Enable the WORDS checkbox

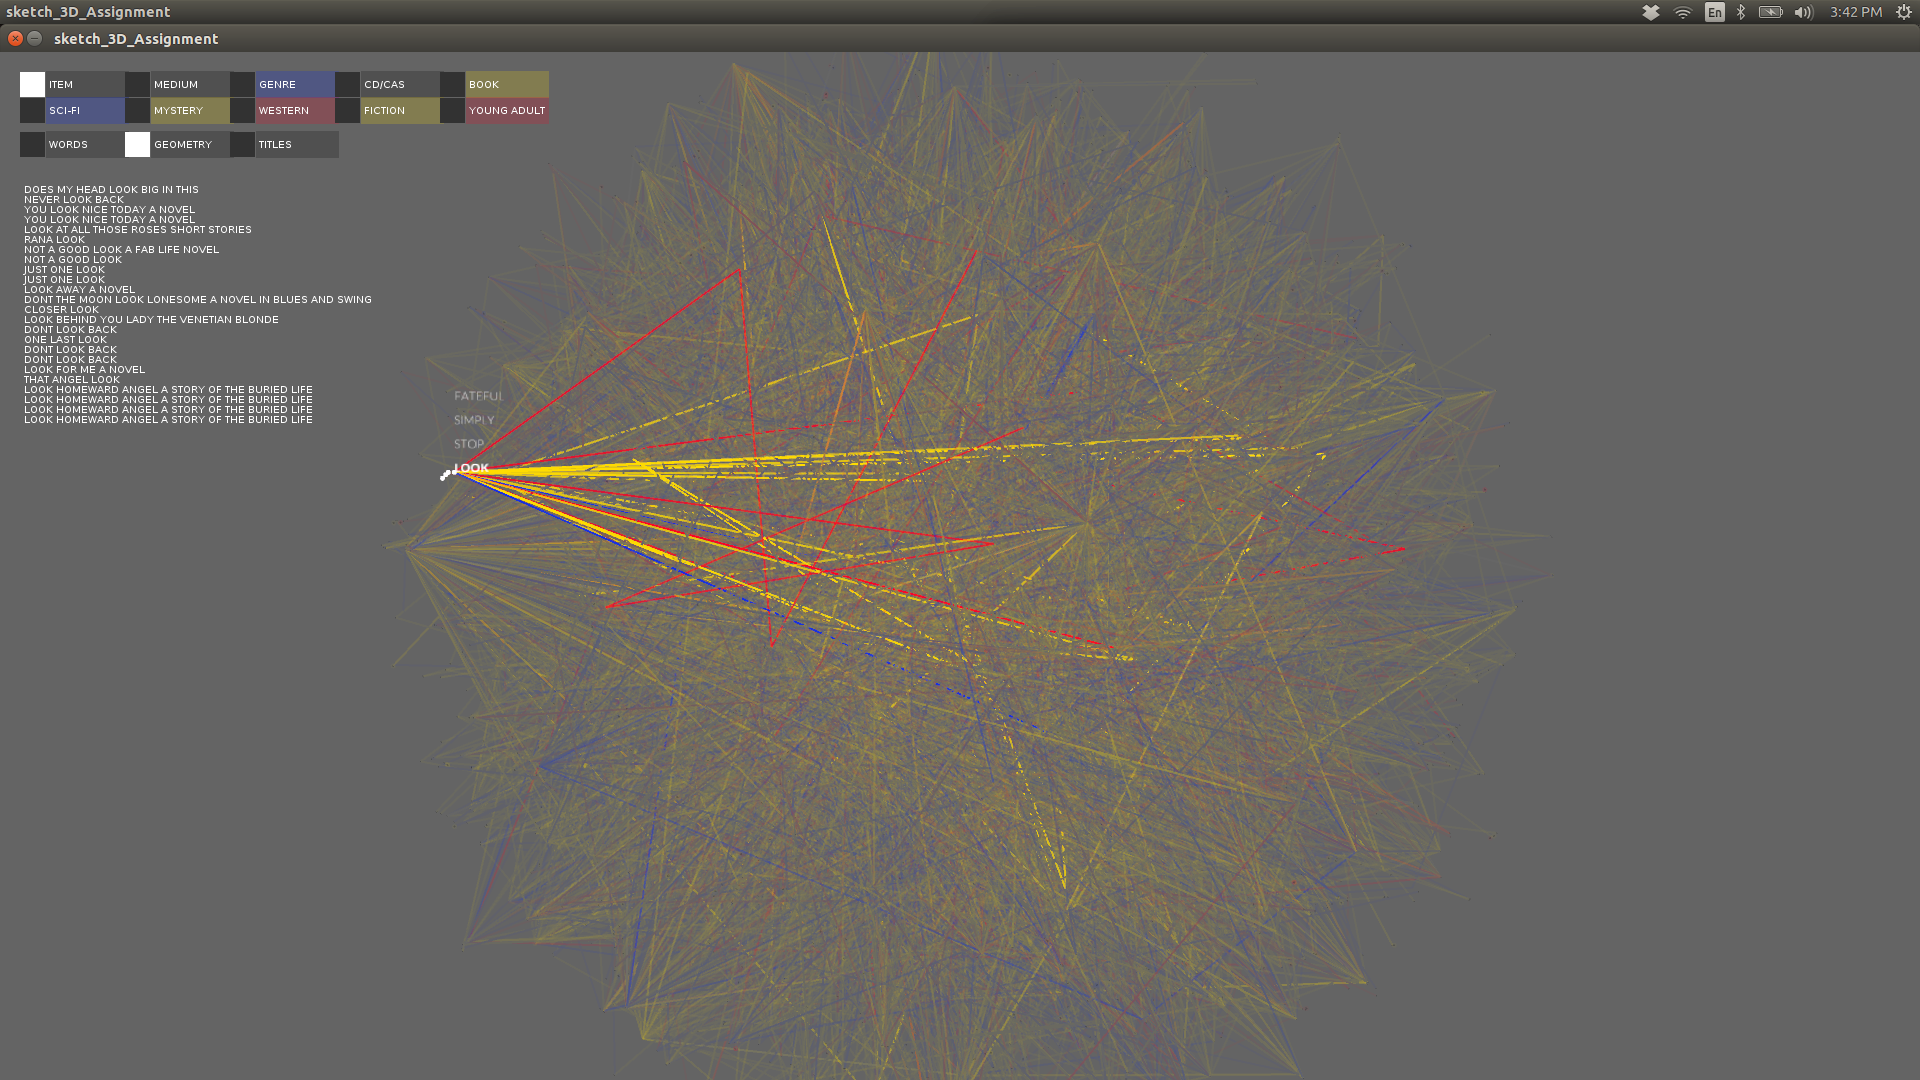pyautogui.click(x=32, y=144)
